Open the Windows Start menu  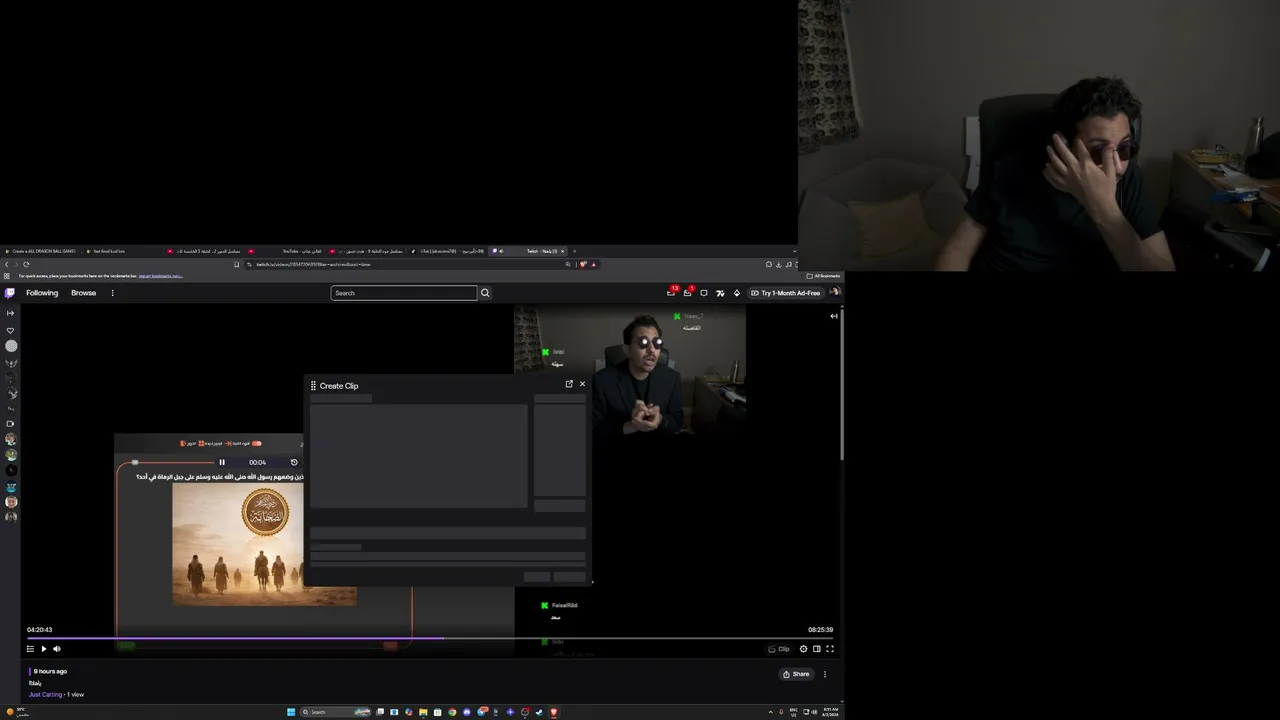pos(291,712)
